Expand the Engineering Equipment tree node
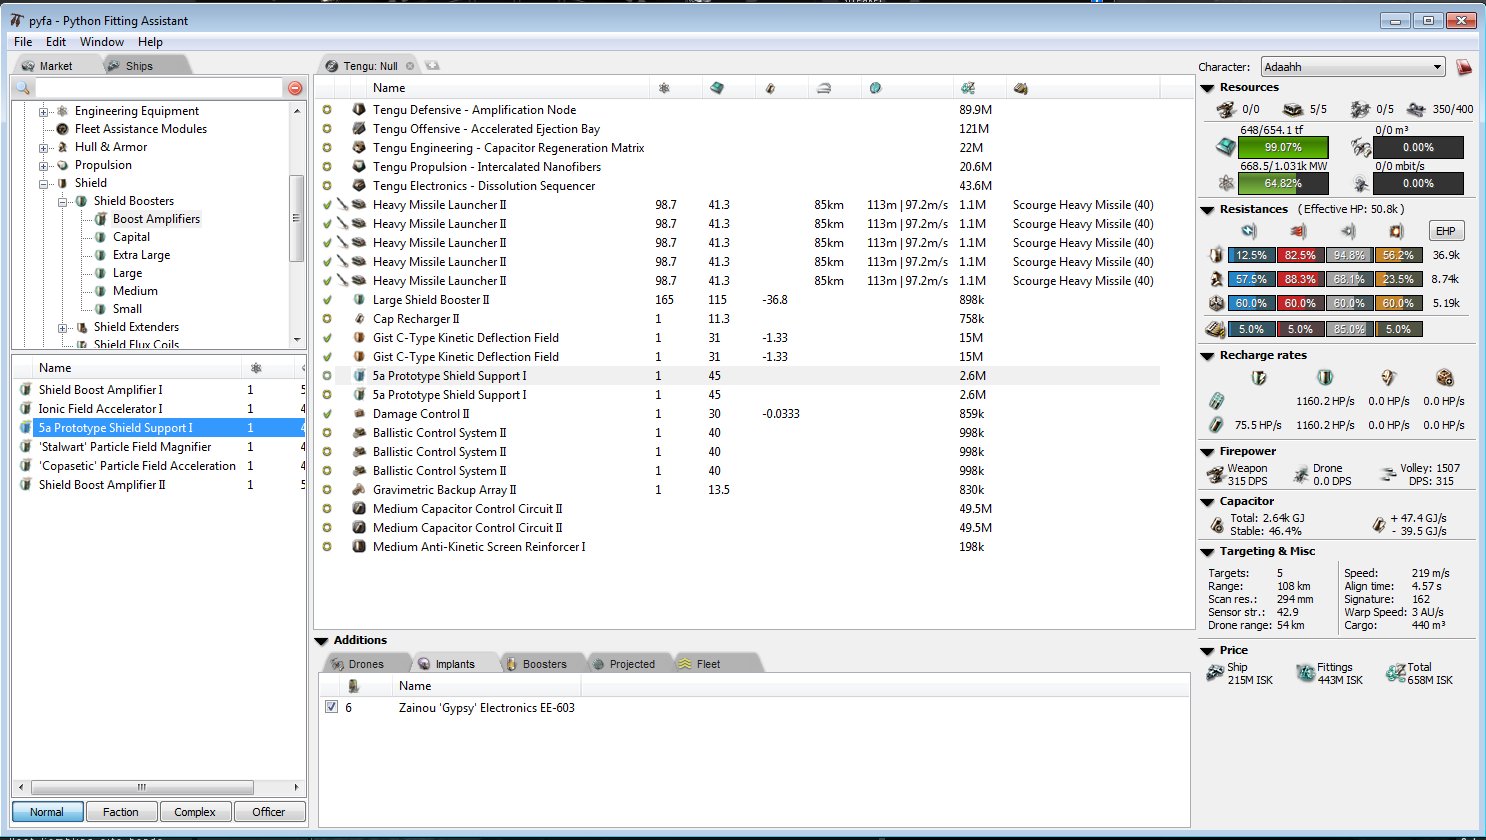The height and width of the screenshot is (840, 1486). 44,111
